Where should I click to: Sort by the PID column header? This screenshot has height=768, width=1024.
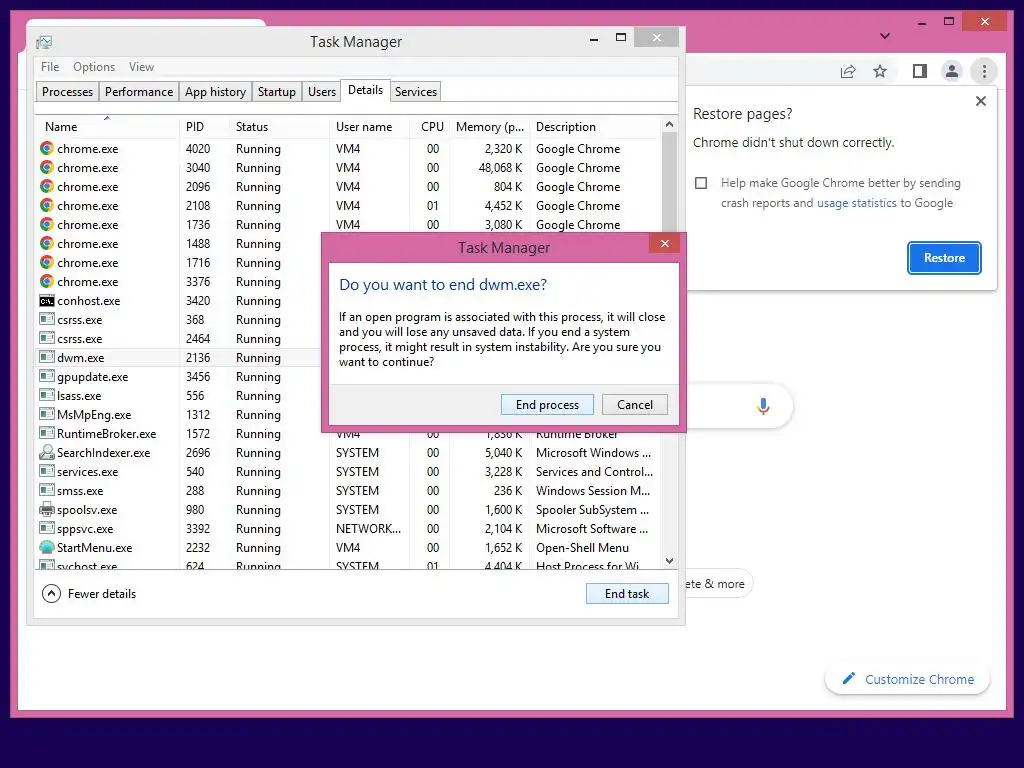coord(204,127)
